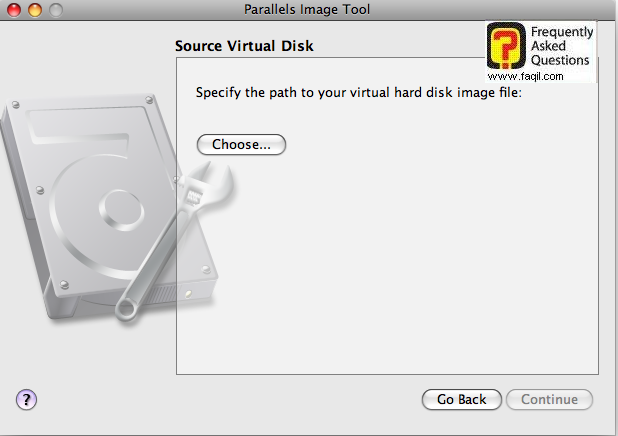Click the gray zoom button in the title bar
Screen dimensions: 618x436
click(55, 9)
